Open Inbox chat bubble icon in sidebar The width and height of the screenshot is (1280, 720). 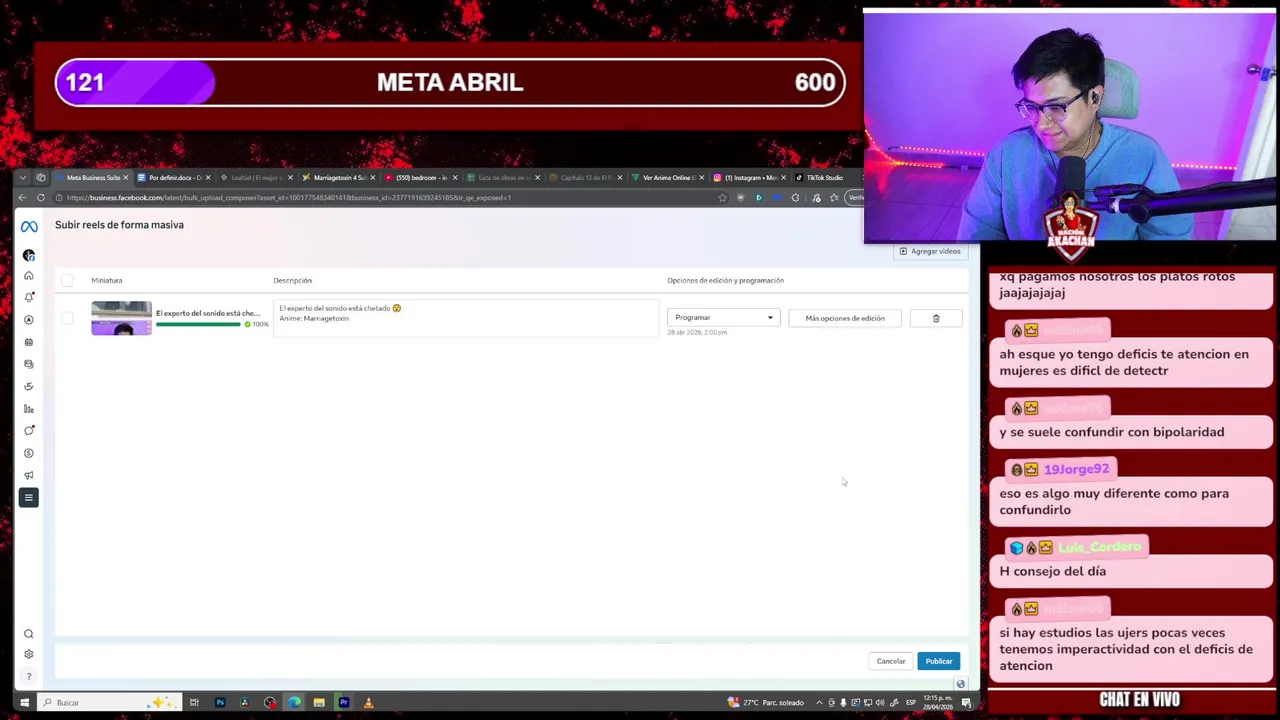29,430
